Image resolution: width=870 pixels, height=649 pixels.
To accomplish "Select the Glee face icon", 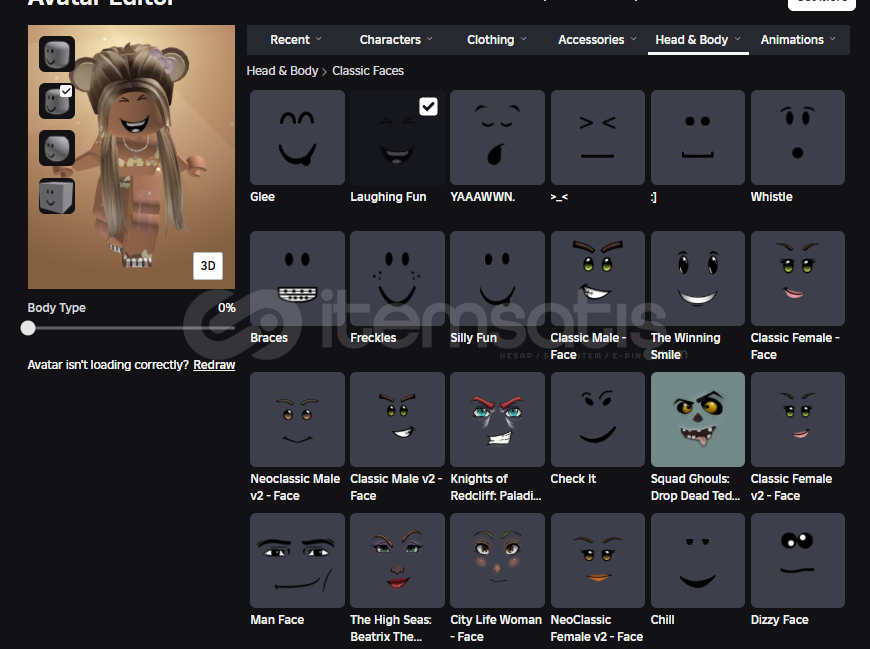I will pyautogui.click(x=297, y=138).
